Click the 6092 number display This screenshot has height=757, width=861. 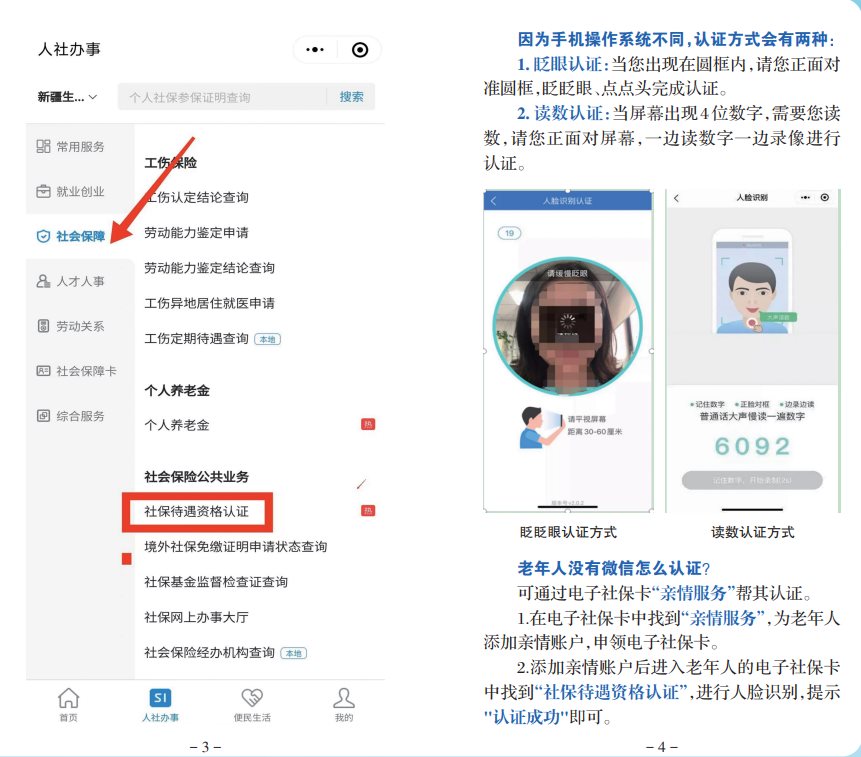[x=752, y=446]
